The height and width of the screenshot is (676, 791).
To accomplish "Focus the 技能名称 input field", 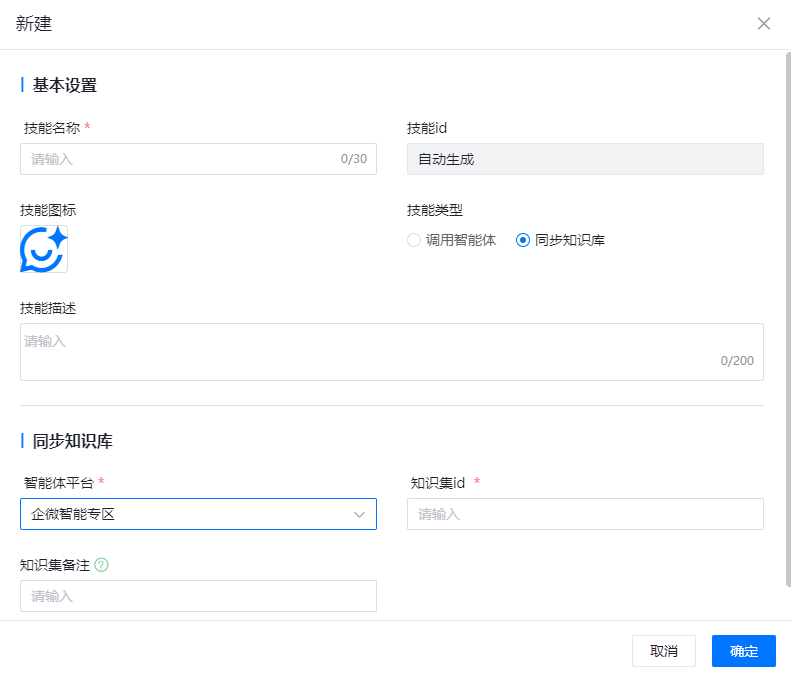I will (180, 159).
